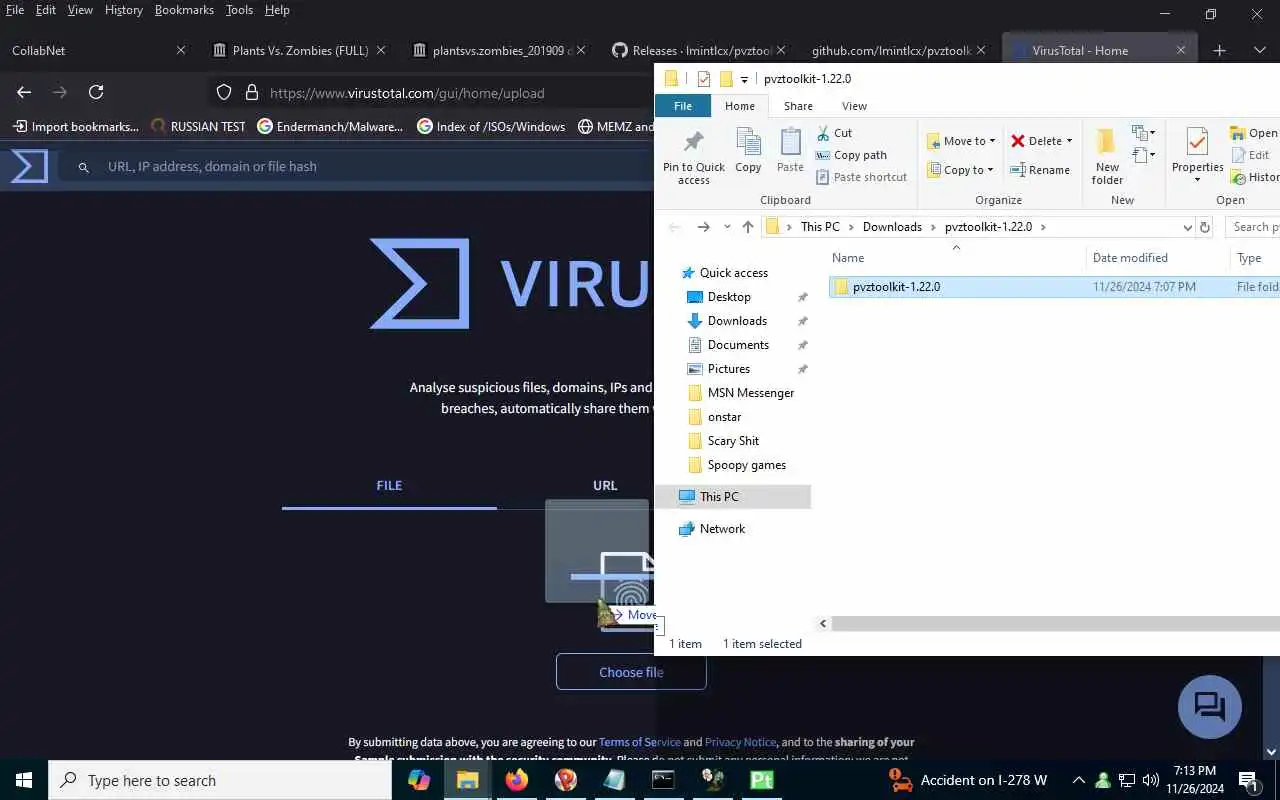Open the Explorer File tab
1280x800 pixels.
coord(683,106)
